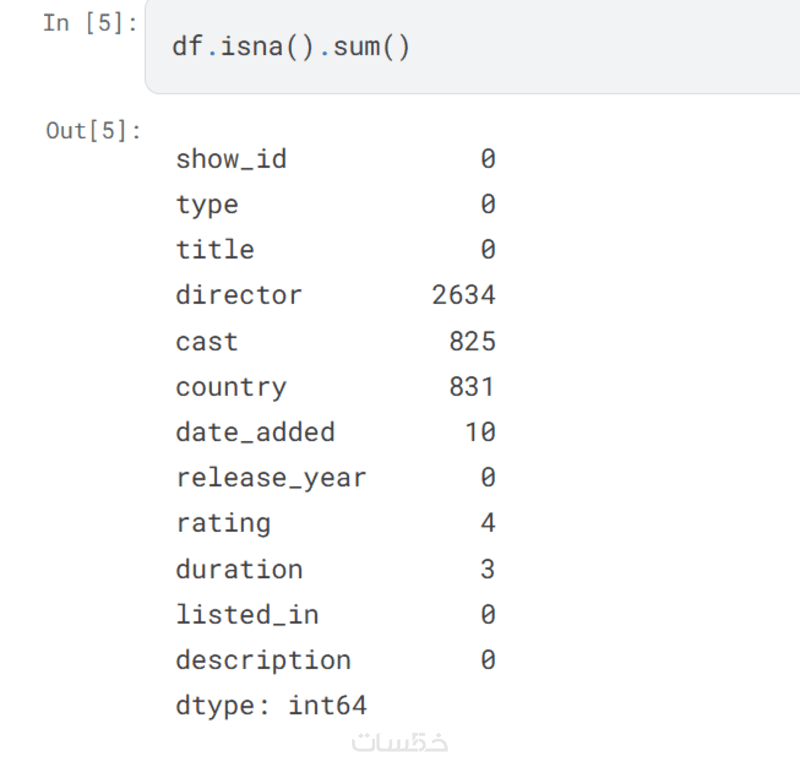Click the date_added row label
This screenshot has height=767, width=800.
point(255,432)
